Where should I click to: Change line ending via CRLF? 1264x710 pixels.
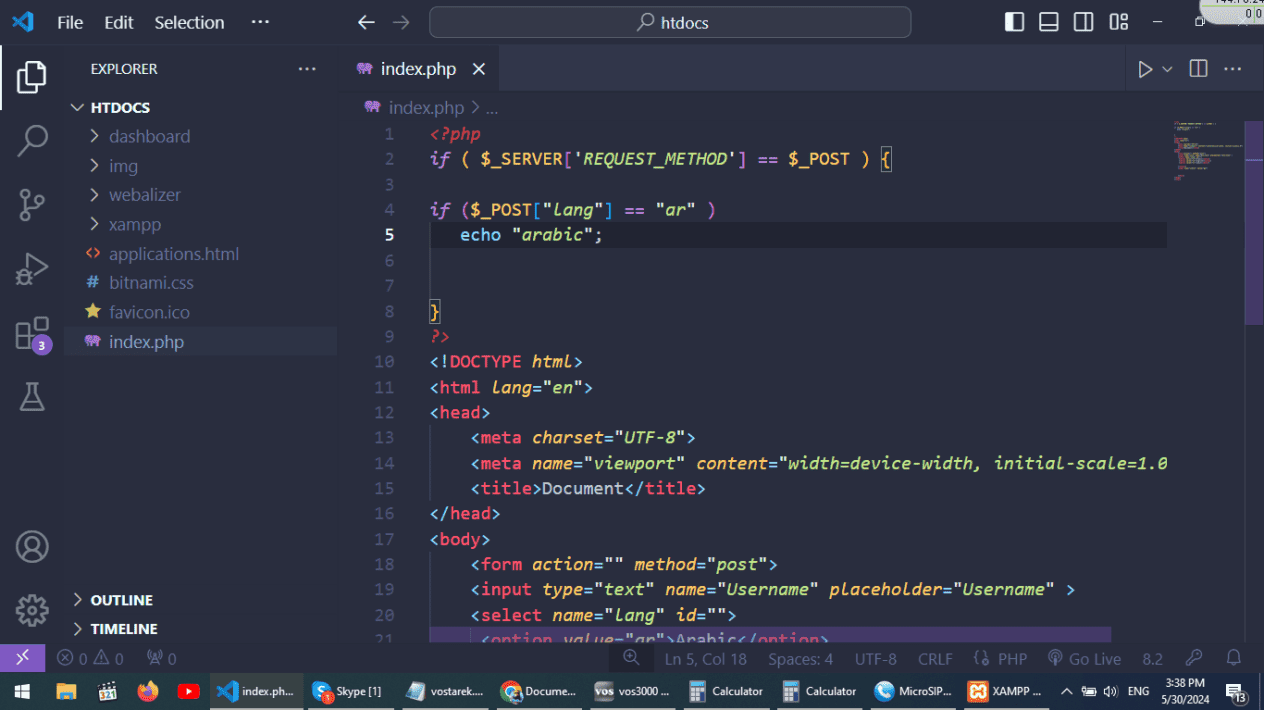[935, 659]
